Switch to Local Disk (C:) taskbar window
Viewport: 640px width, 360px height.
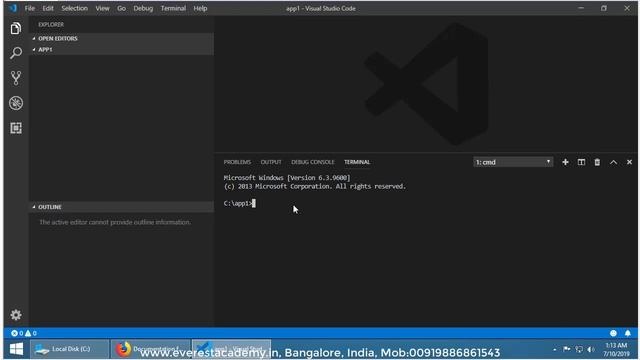pyautogui.click(x=69, y=349)
